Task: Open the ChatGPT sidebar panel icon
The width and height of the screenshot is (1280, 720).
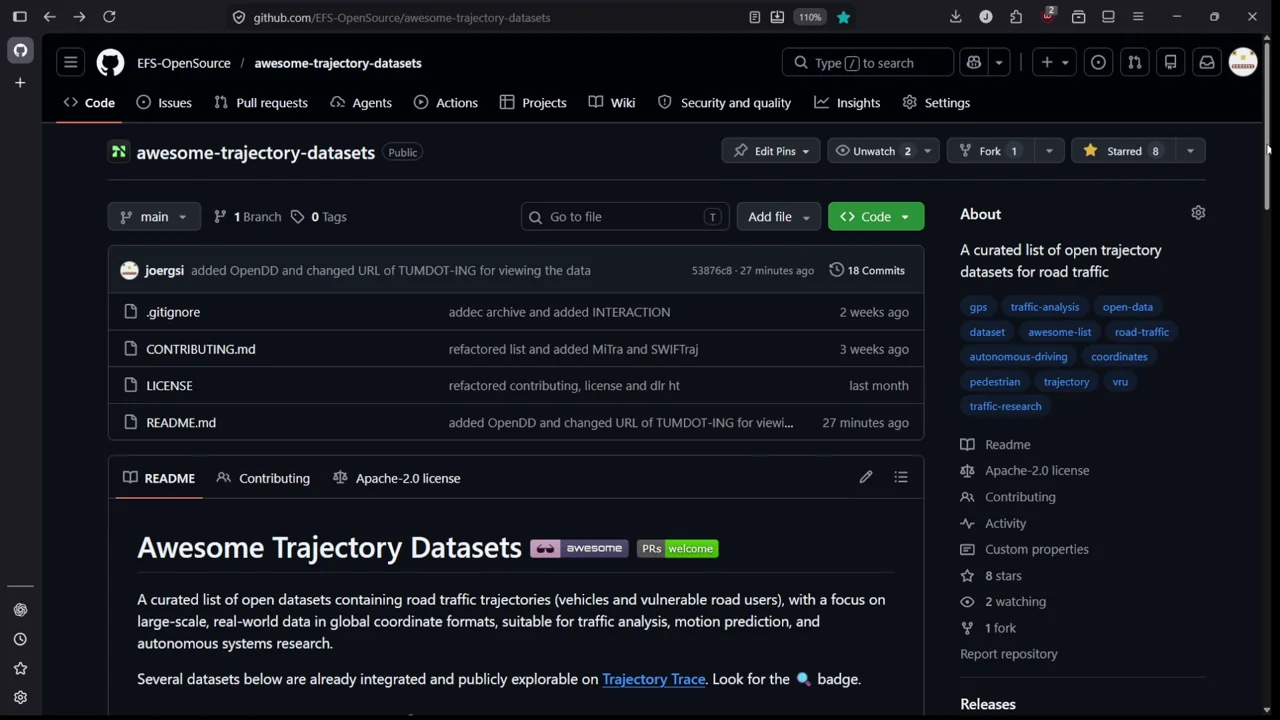Action: pyautogui.click(x=20, y=610)
